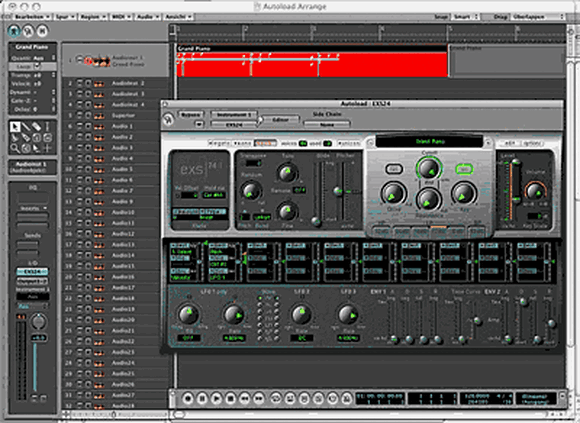The image size is (580, 423).
Task: Open the EXS24 plugin selector dropdown
Action: (234, 125)
